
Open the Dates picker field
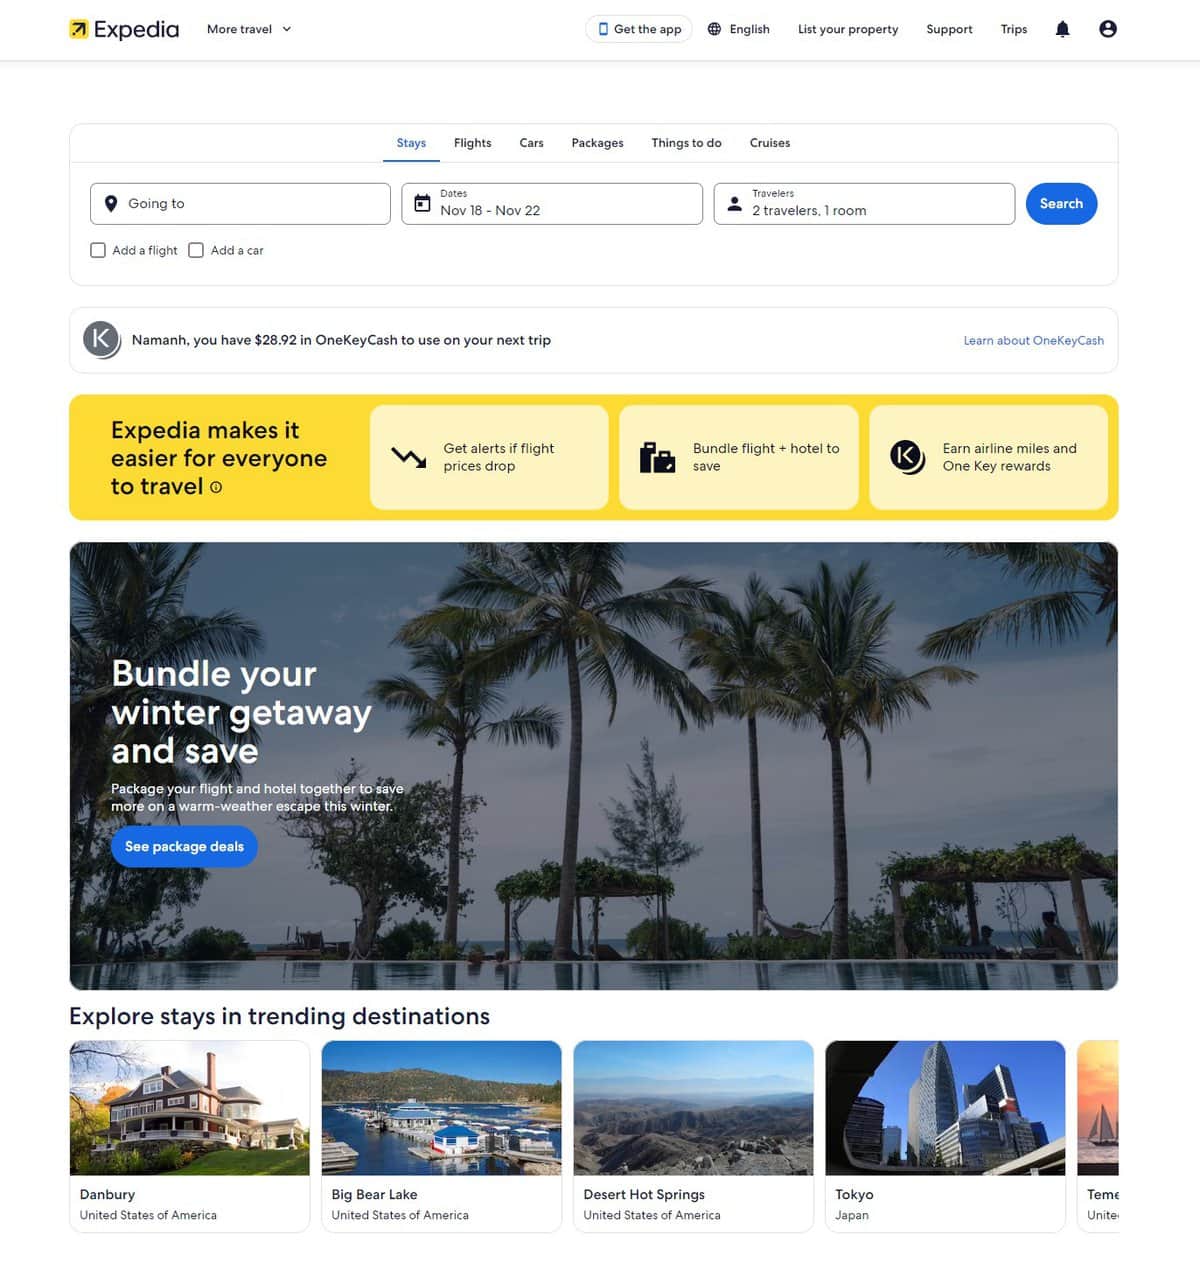[x=552, y=204]
